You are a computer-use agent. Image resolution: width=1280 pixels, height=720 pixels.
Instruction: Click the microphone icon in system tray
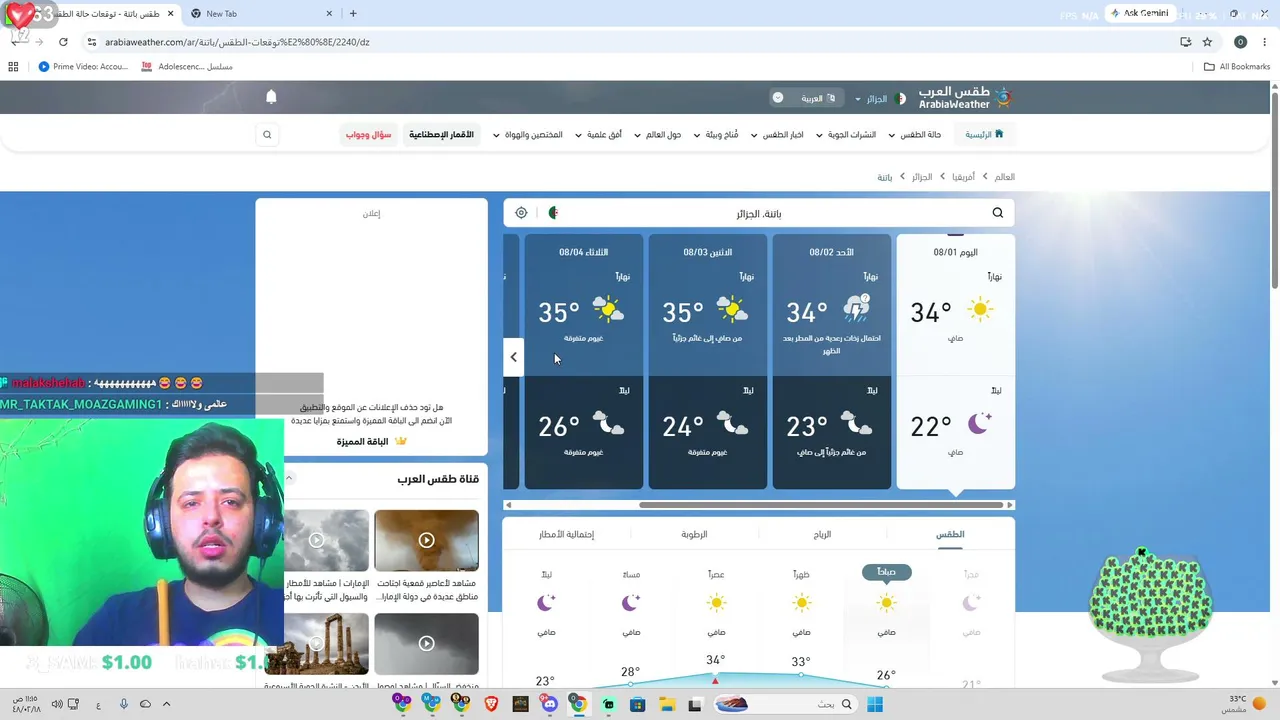click(124, 704)
